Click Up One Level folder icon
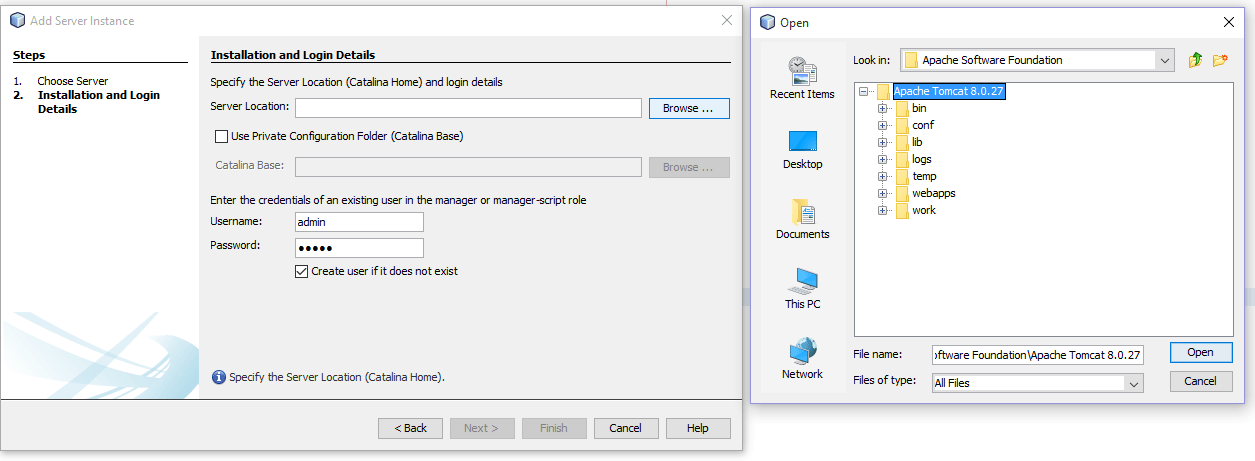This screenshot has height=461, width=1255. (x=1195, y=60)
